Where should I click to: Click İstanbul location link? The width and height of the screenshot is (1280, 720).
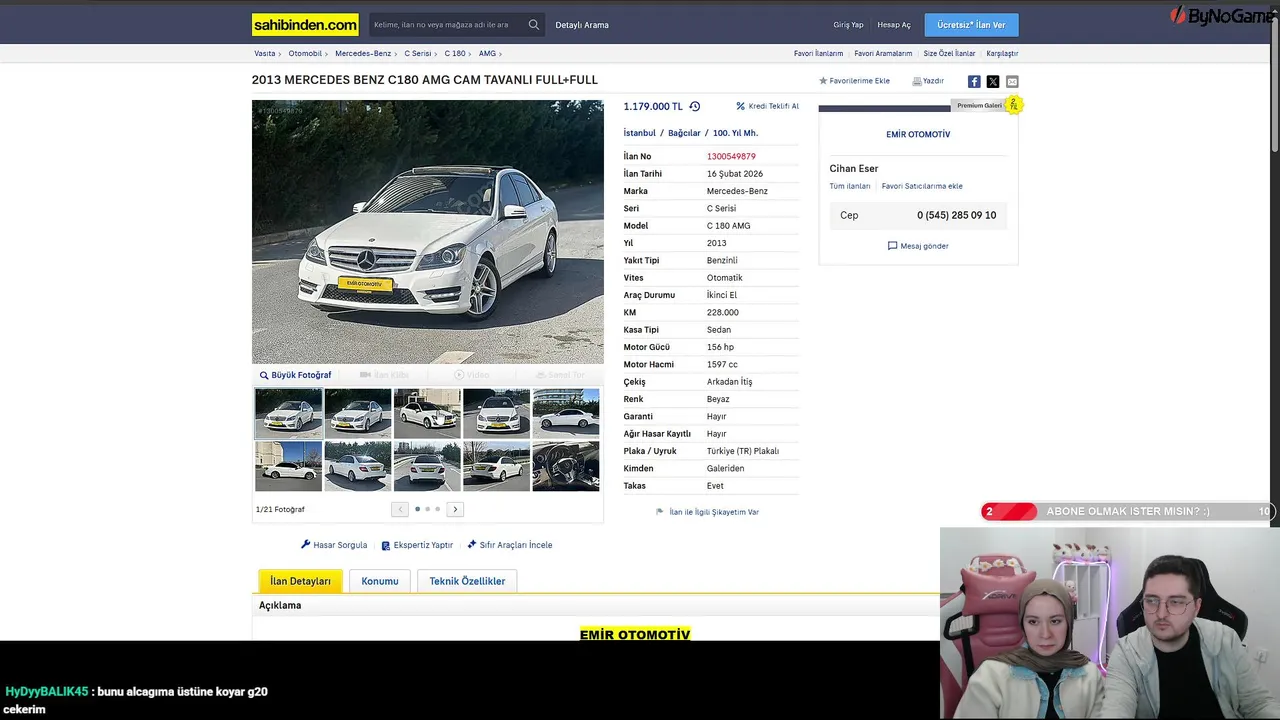click(640, 133)
